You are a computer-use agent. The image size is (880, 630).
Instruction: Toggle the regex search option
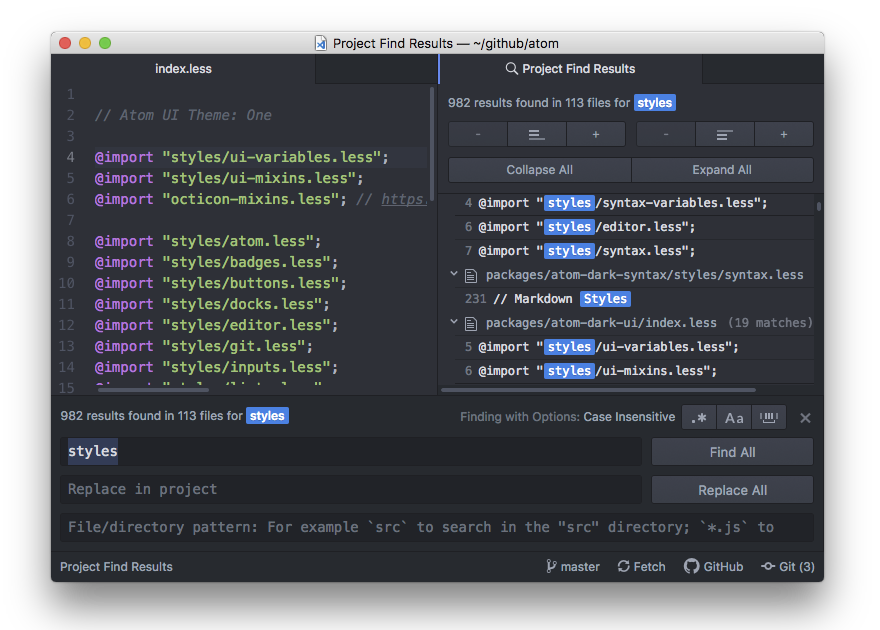click(699, 417)
